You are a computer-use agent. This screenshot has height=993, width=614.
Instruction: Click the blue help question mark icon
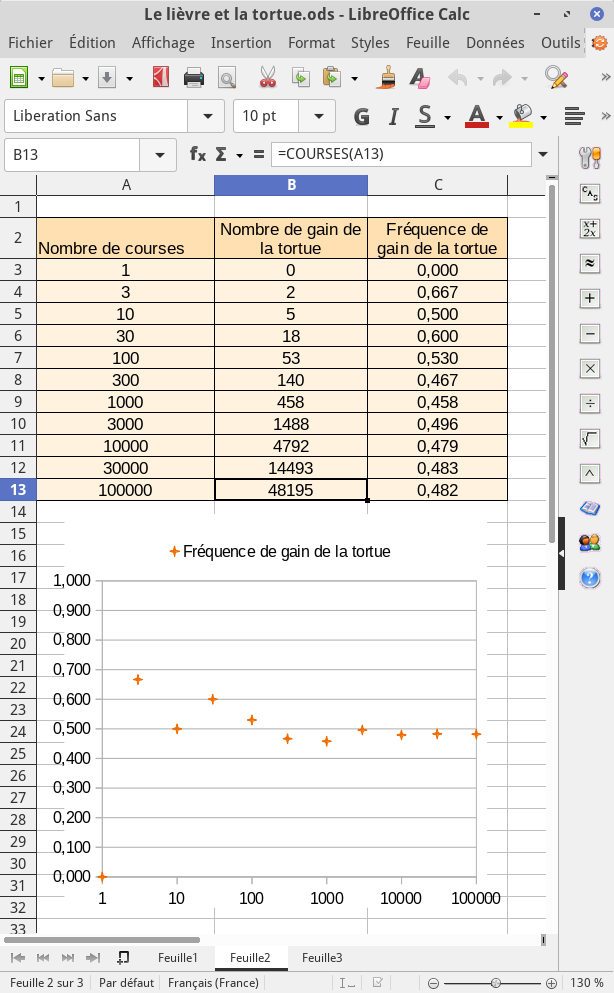590,578
